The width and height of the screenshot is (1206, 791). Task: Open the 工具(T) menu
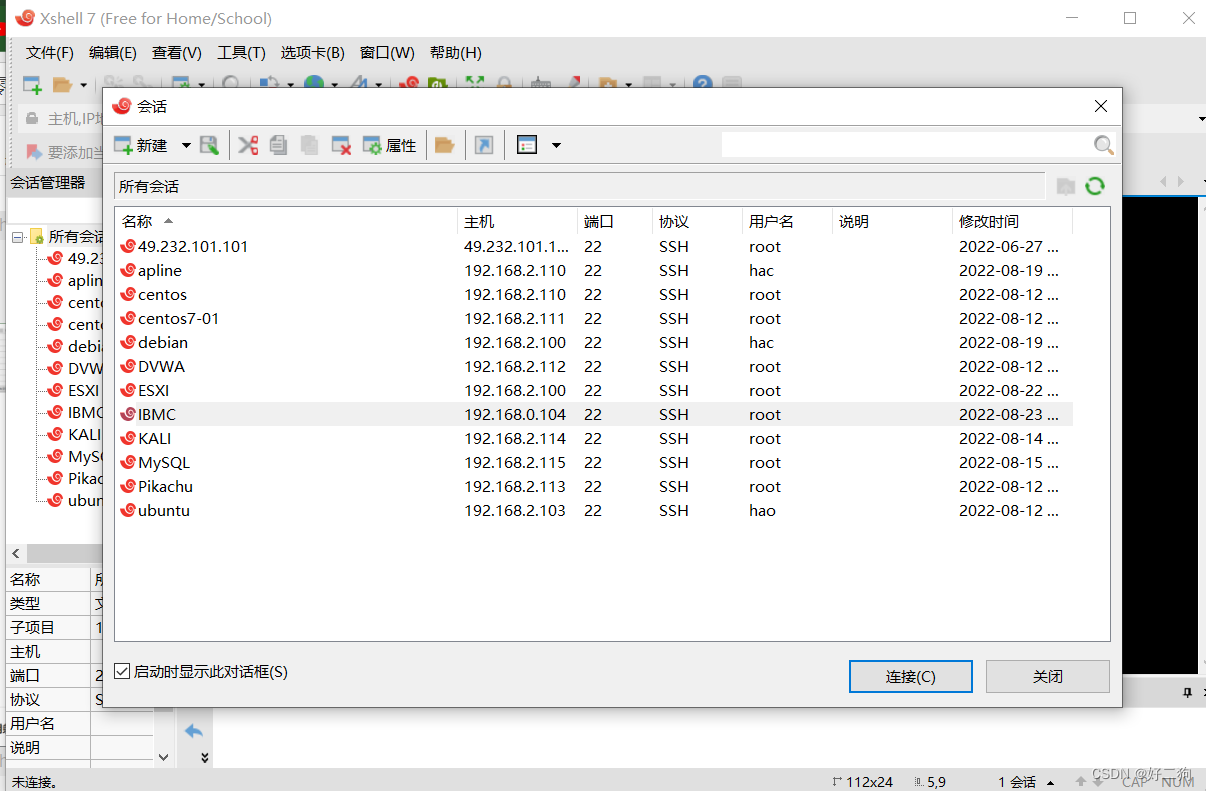242,53
